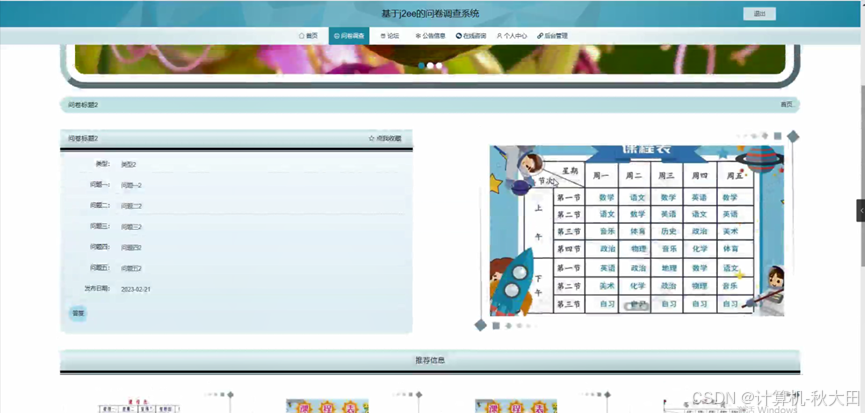865x413 pixels.
Task: Open the 问卷调查 navigation tab
Action: [349, 36]
